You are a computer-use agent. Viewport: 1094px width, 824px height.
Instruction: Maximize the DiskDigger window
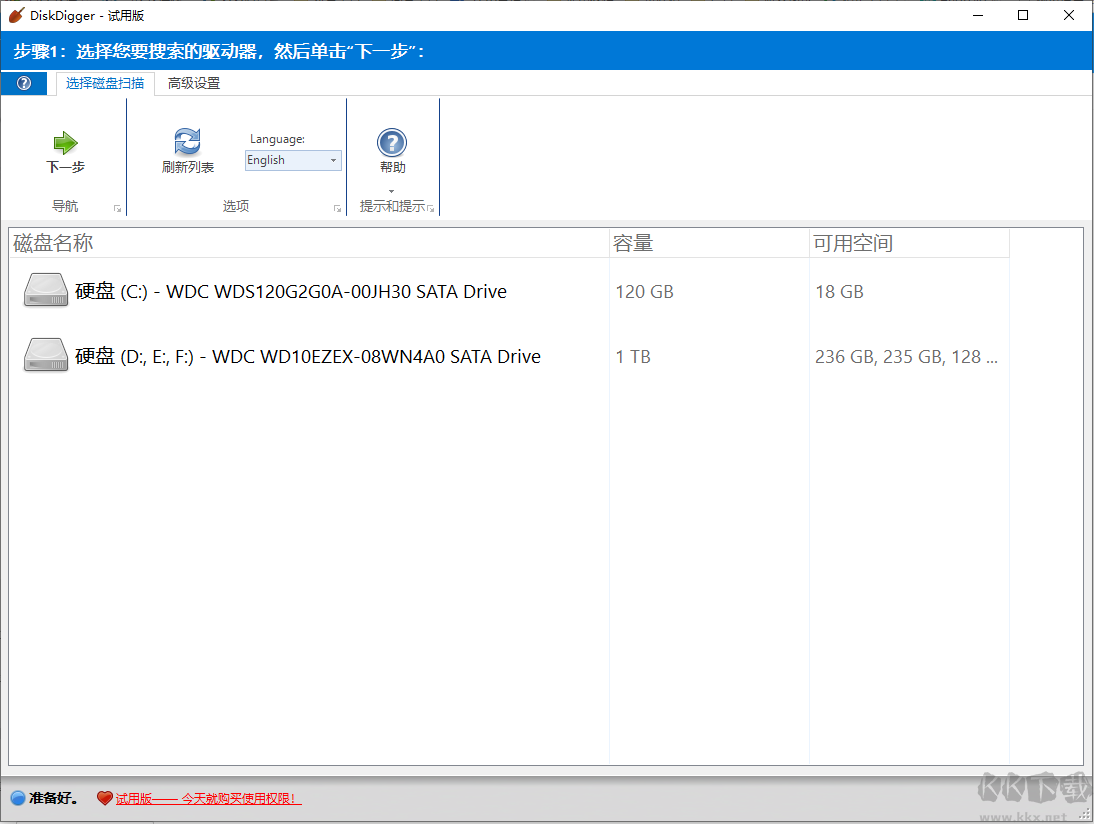tap(1023, 15)
